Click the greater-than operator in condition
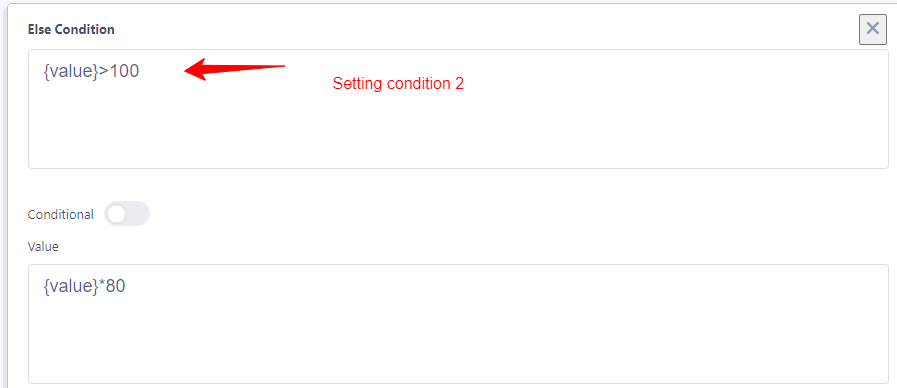897x388 pixels. [x=104, y=72]
